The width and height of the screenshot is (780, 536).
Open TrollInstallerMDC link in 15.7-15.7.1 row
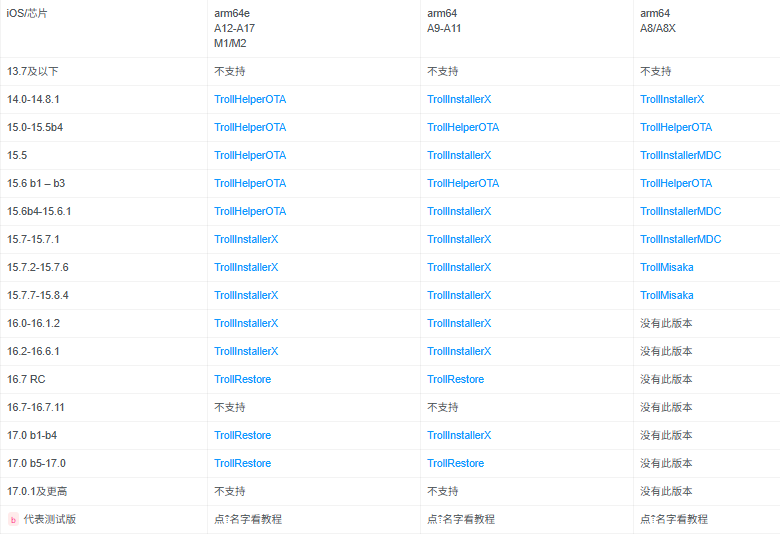point(681,239)
